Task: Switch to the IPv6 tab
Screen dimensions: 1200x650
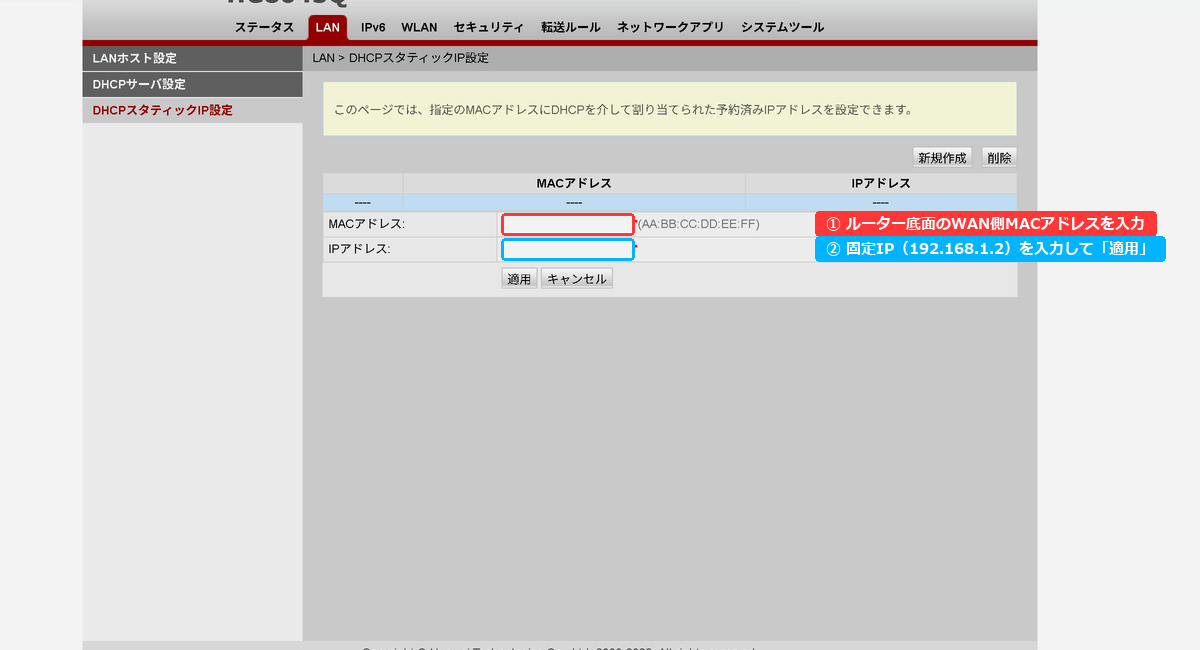Action: coord(373,27)
